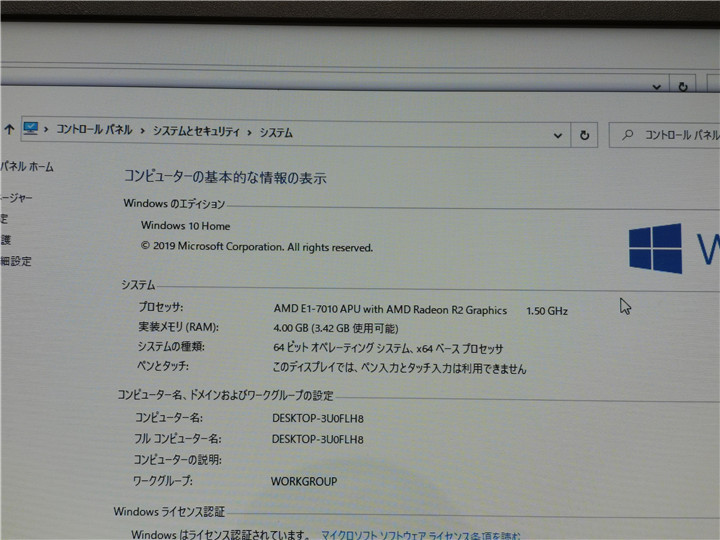This screenshot has height=540, width=720.
Task: Click the Up arrow navigation button
Action: pyautogui.click(x=9, y=129)
